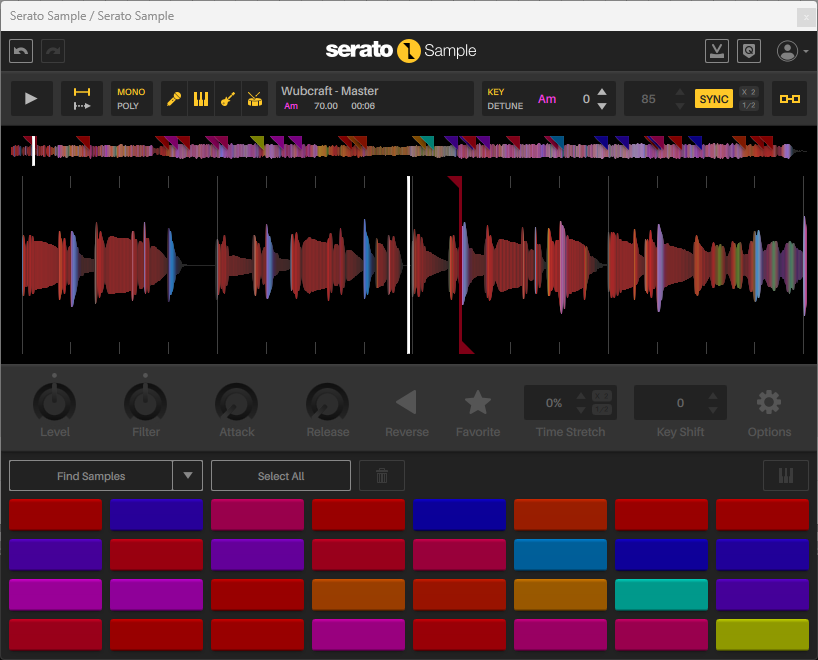
Task: Increase key value with up arrow
Action: coord(602,92)
